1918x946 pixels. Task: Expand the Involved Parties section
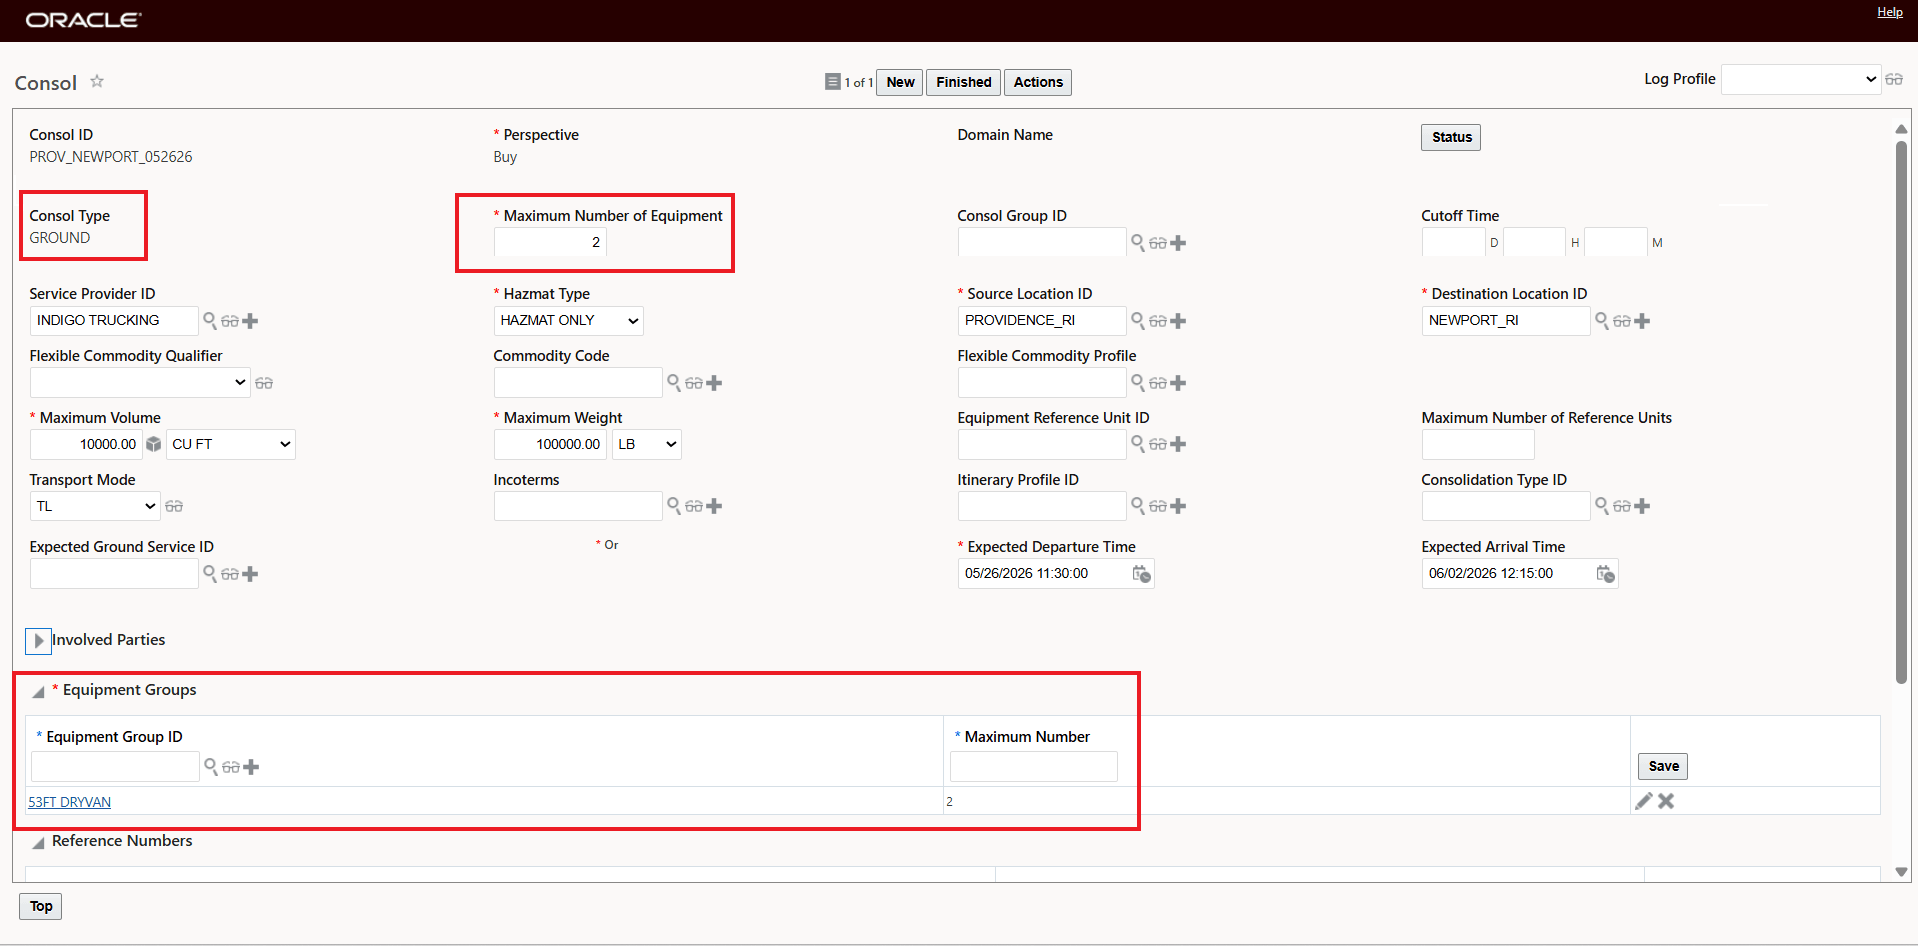[38, 641]
